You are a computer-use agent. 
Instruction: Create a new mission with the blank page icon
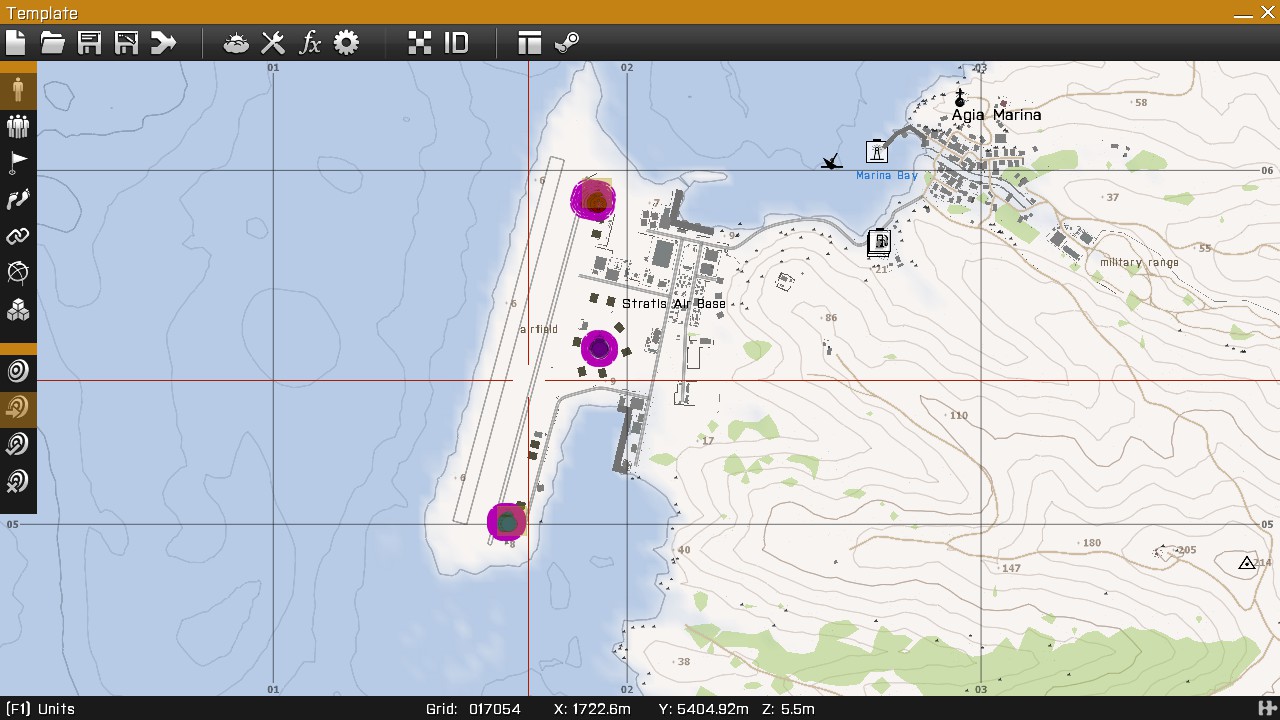[15, 42]
